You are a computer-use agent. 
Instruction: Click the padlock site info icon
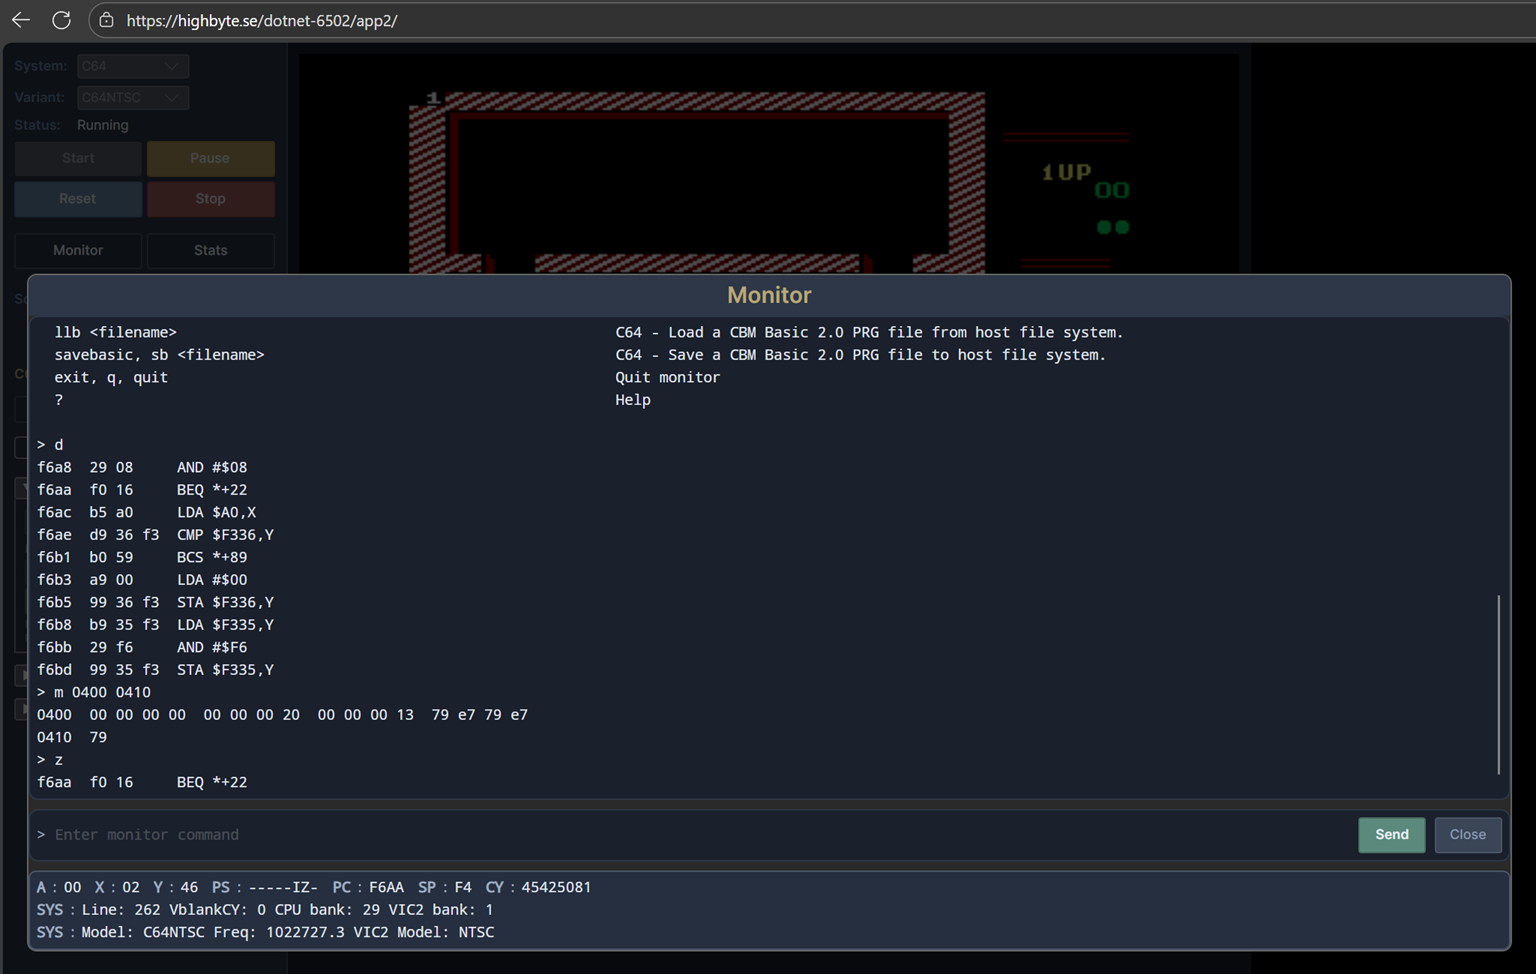coord(106,20)
